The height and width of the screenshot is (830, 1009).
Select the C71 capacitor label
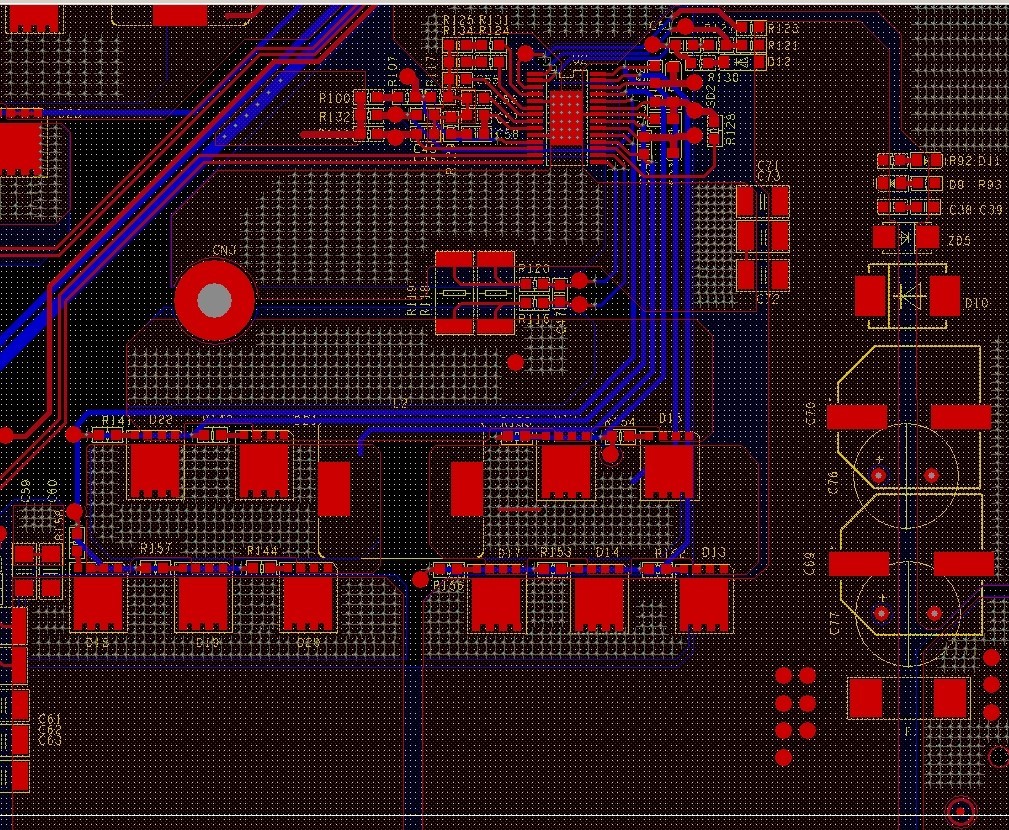pyautogui.click(x=769, y=166)
